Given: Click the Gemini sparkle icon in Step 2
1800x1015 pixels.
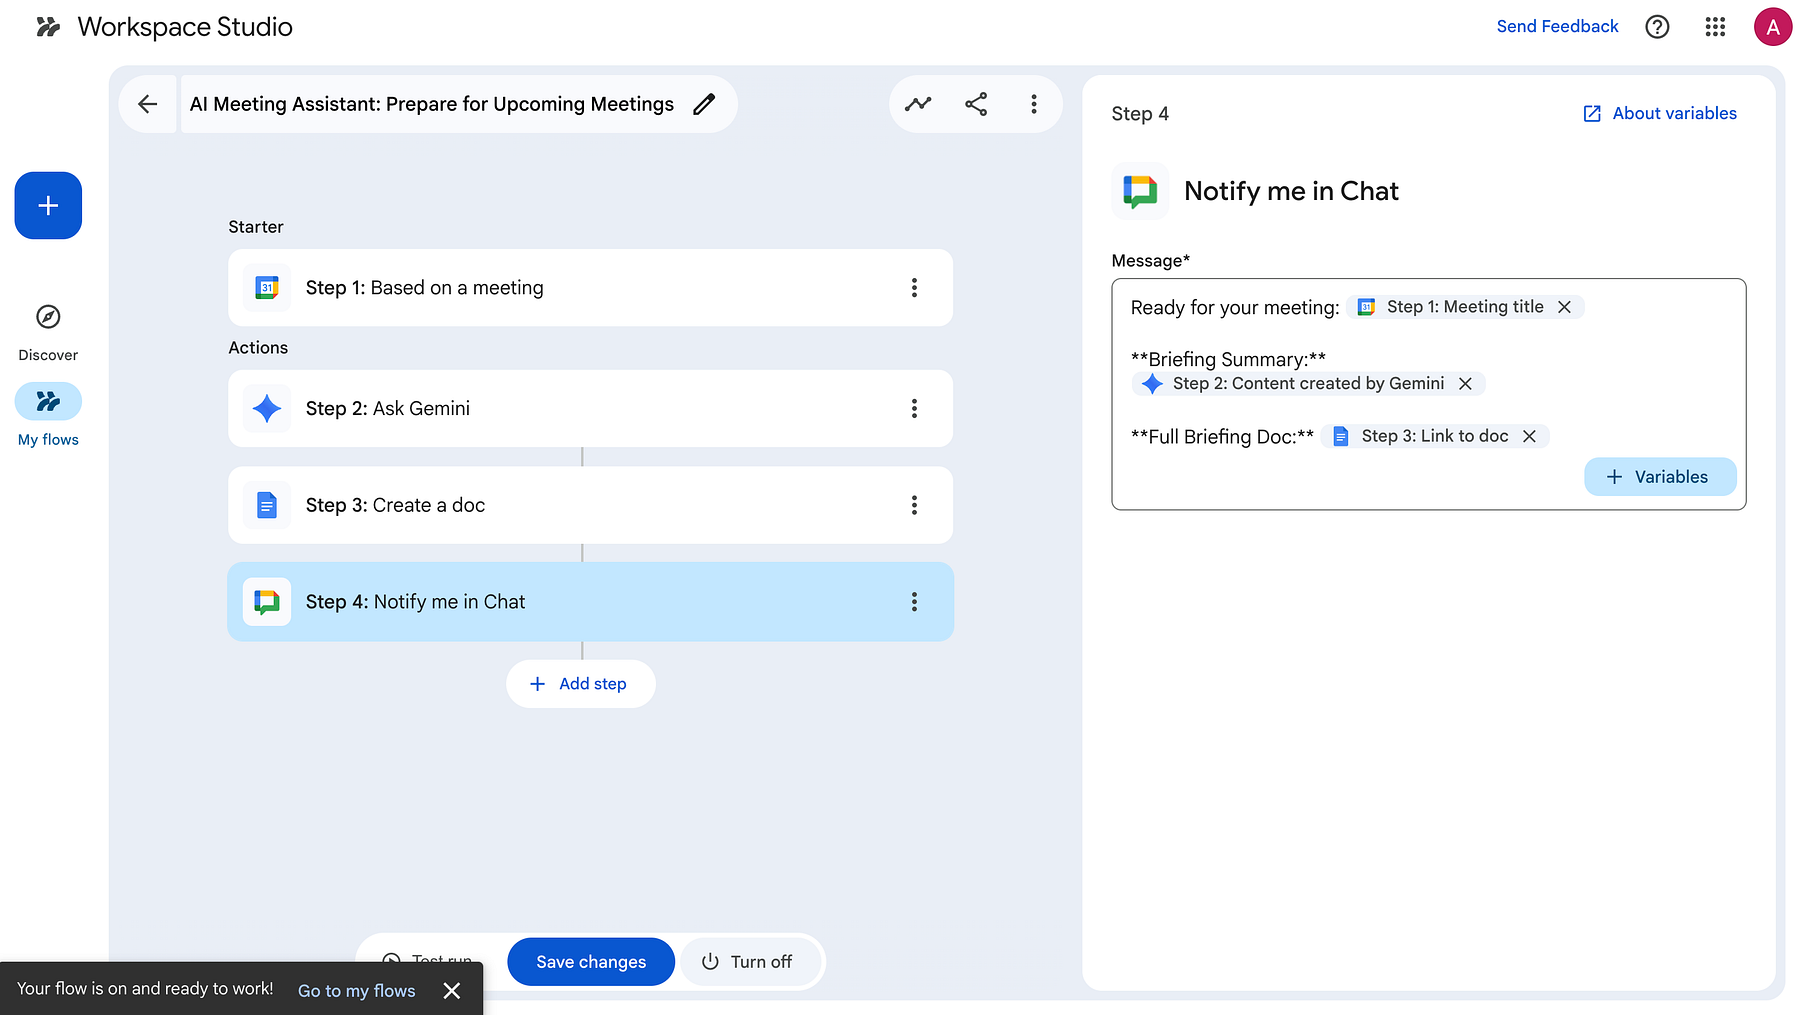Looking at the screenshot, I should click(x=267, y=408).
